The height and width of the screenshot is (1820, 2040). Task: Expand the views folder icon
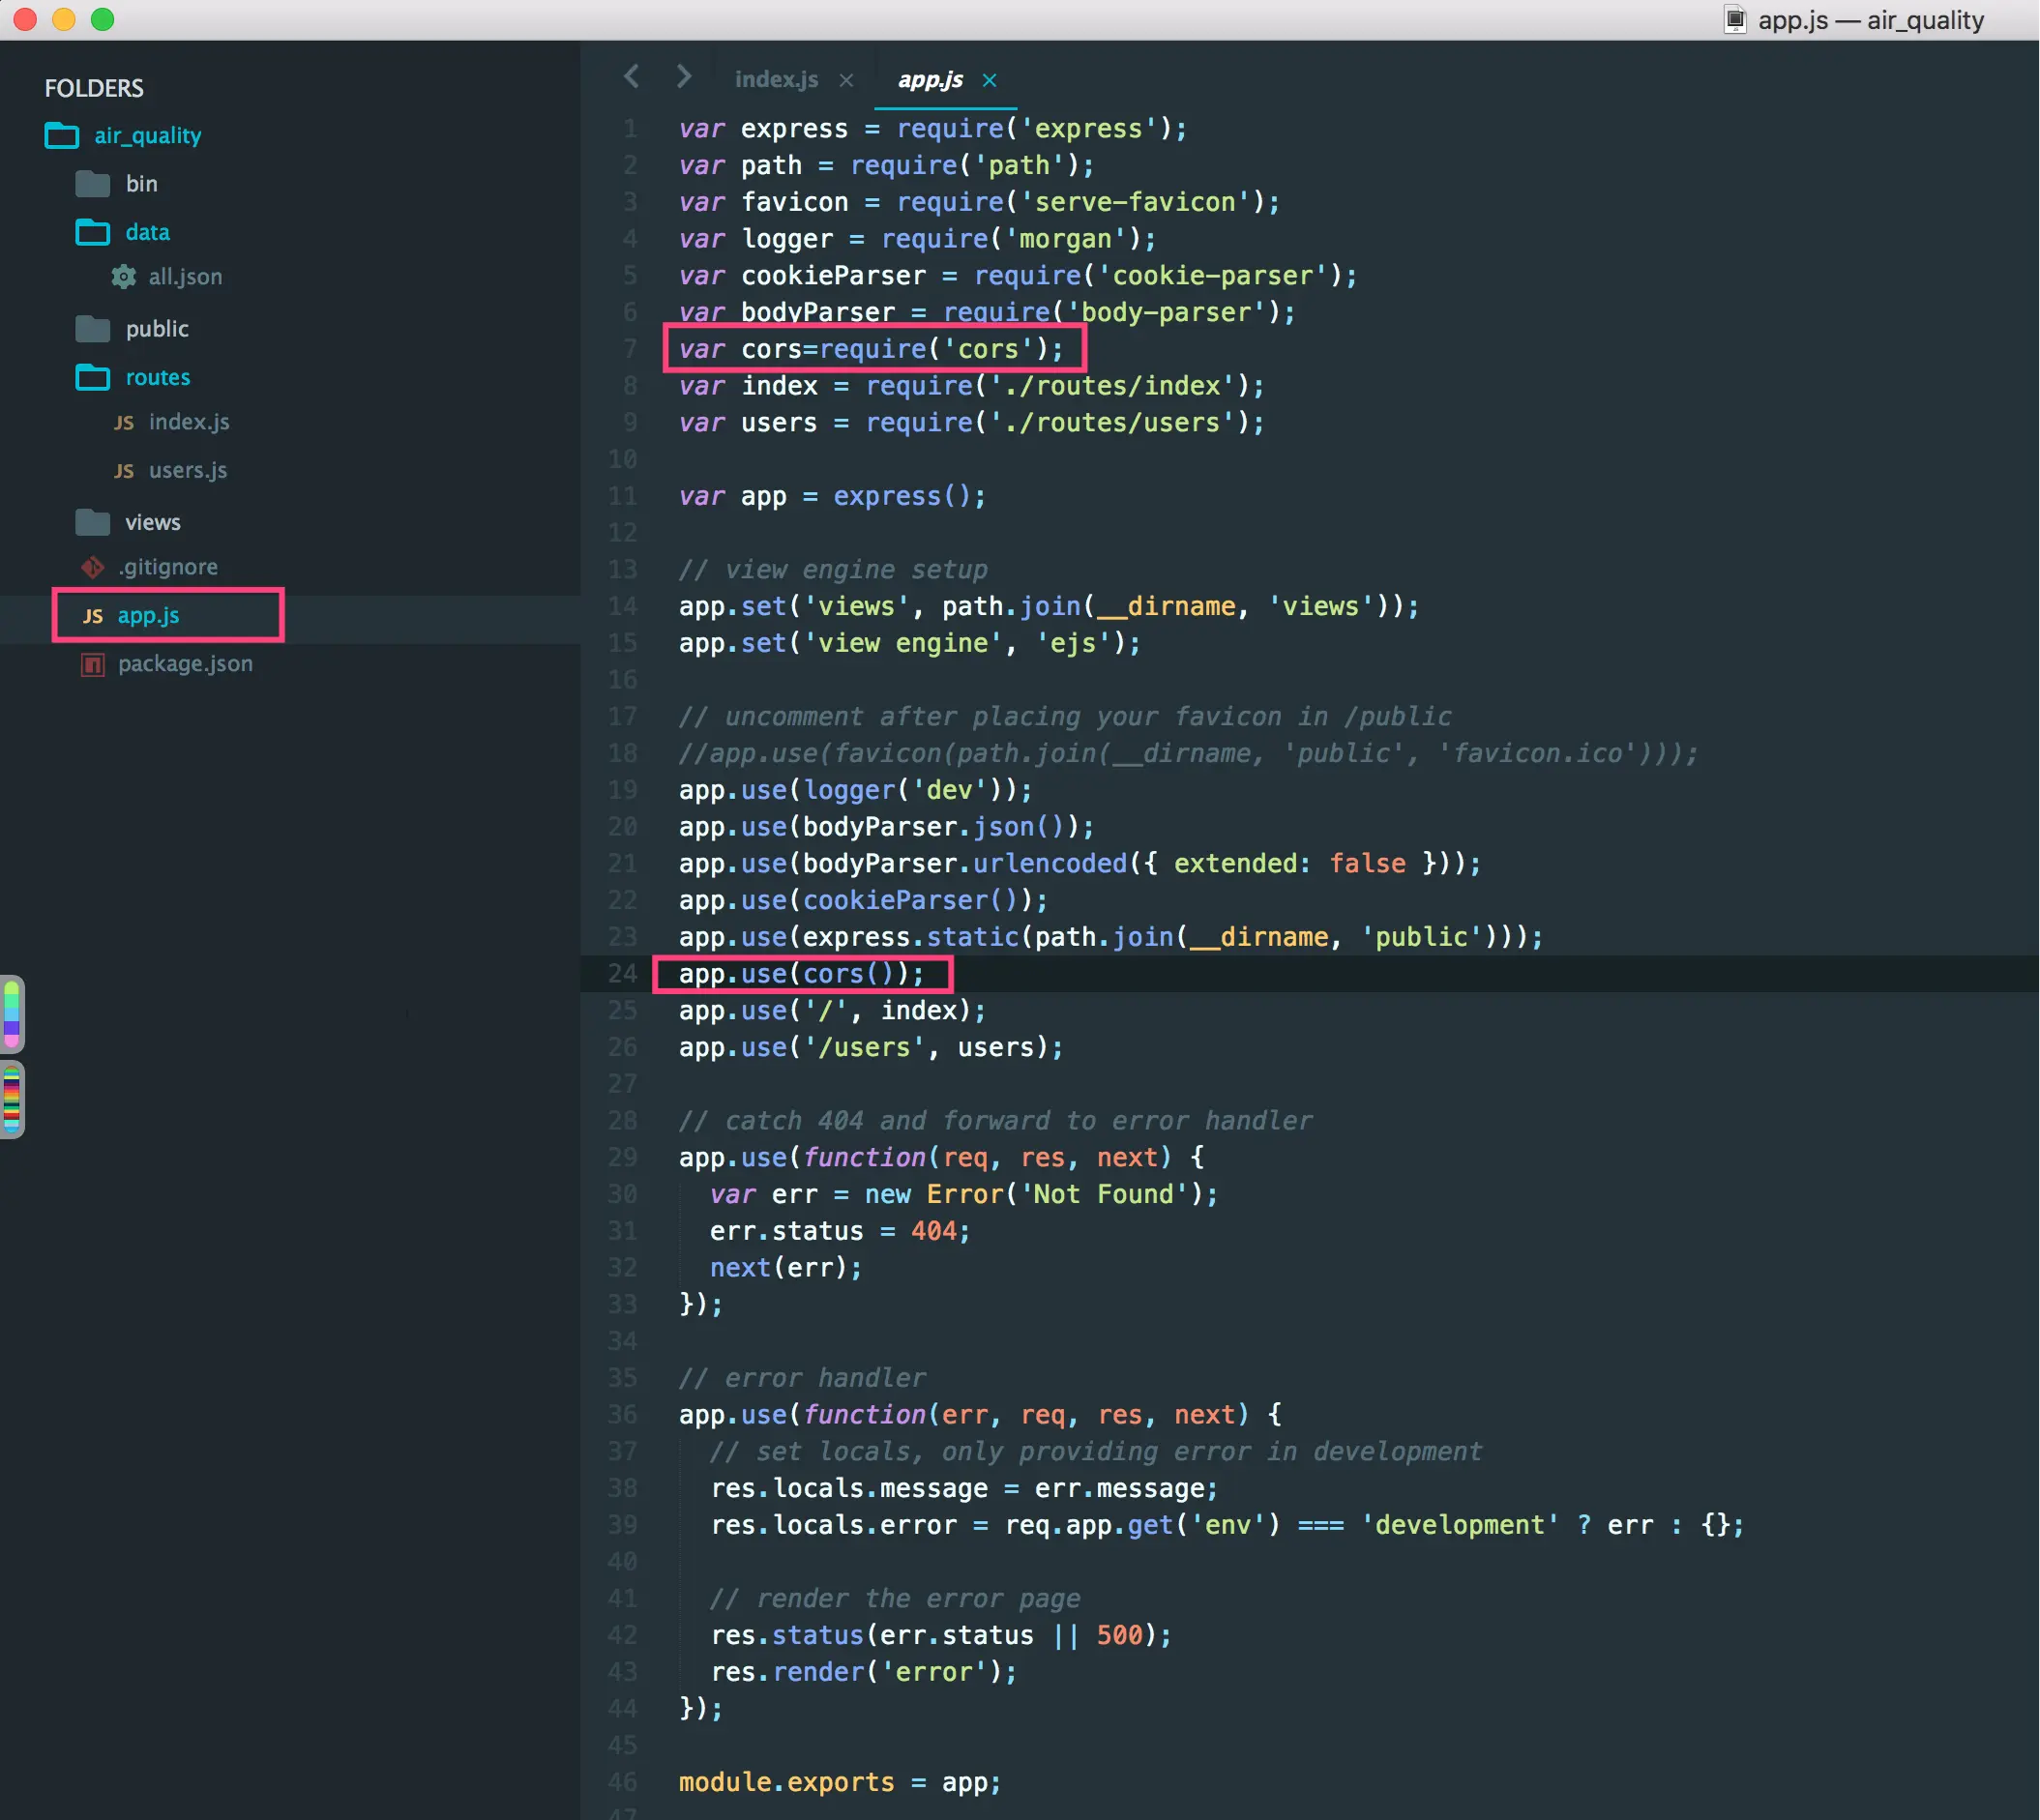click(93, 522)
